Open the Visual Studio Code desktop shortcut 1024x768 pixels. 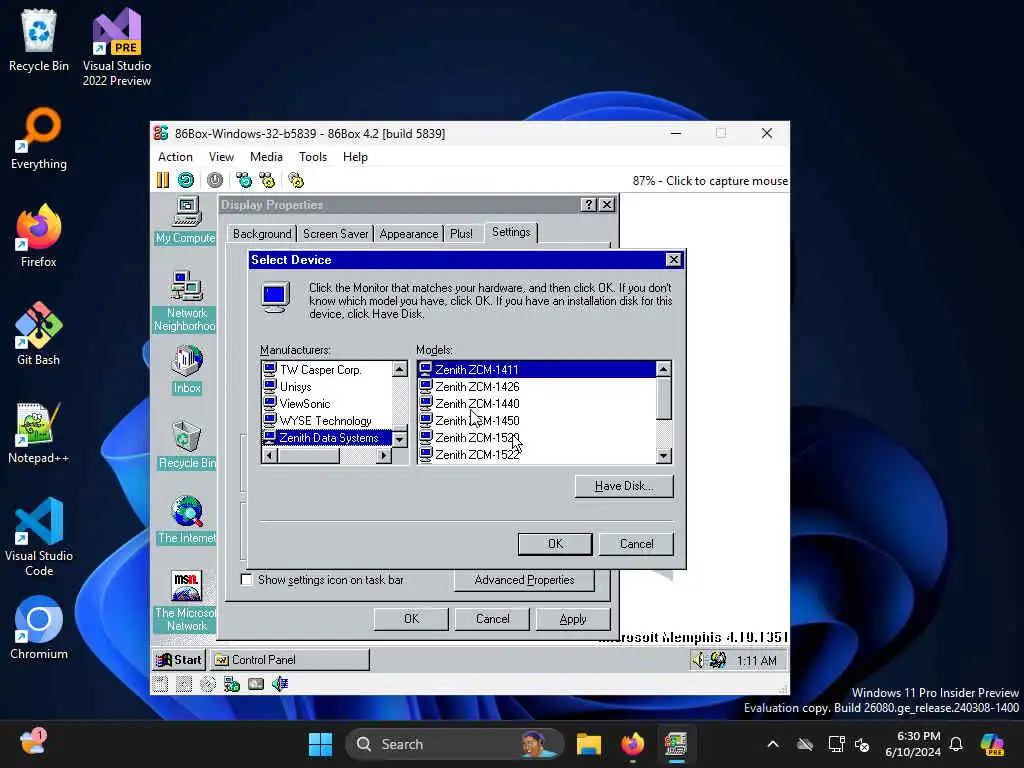point(39,537)
